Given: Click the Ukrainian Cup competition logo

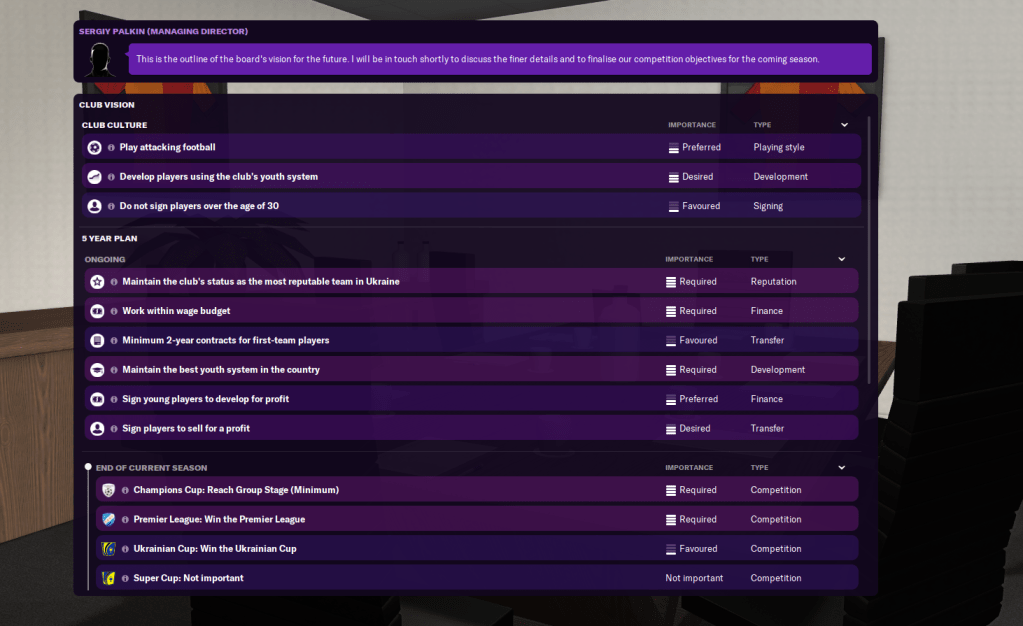Looking at the screenshot, I should 108,549.
